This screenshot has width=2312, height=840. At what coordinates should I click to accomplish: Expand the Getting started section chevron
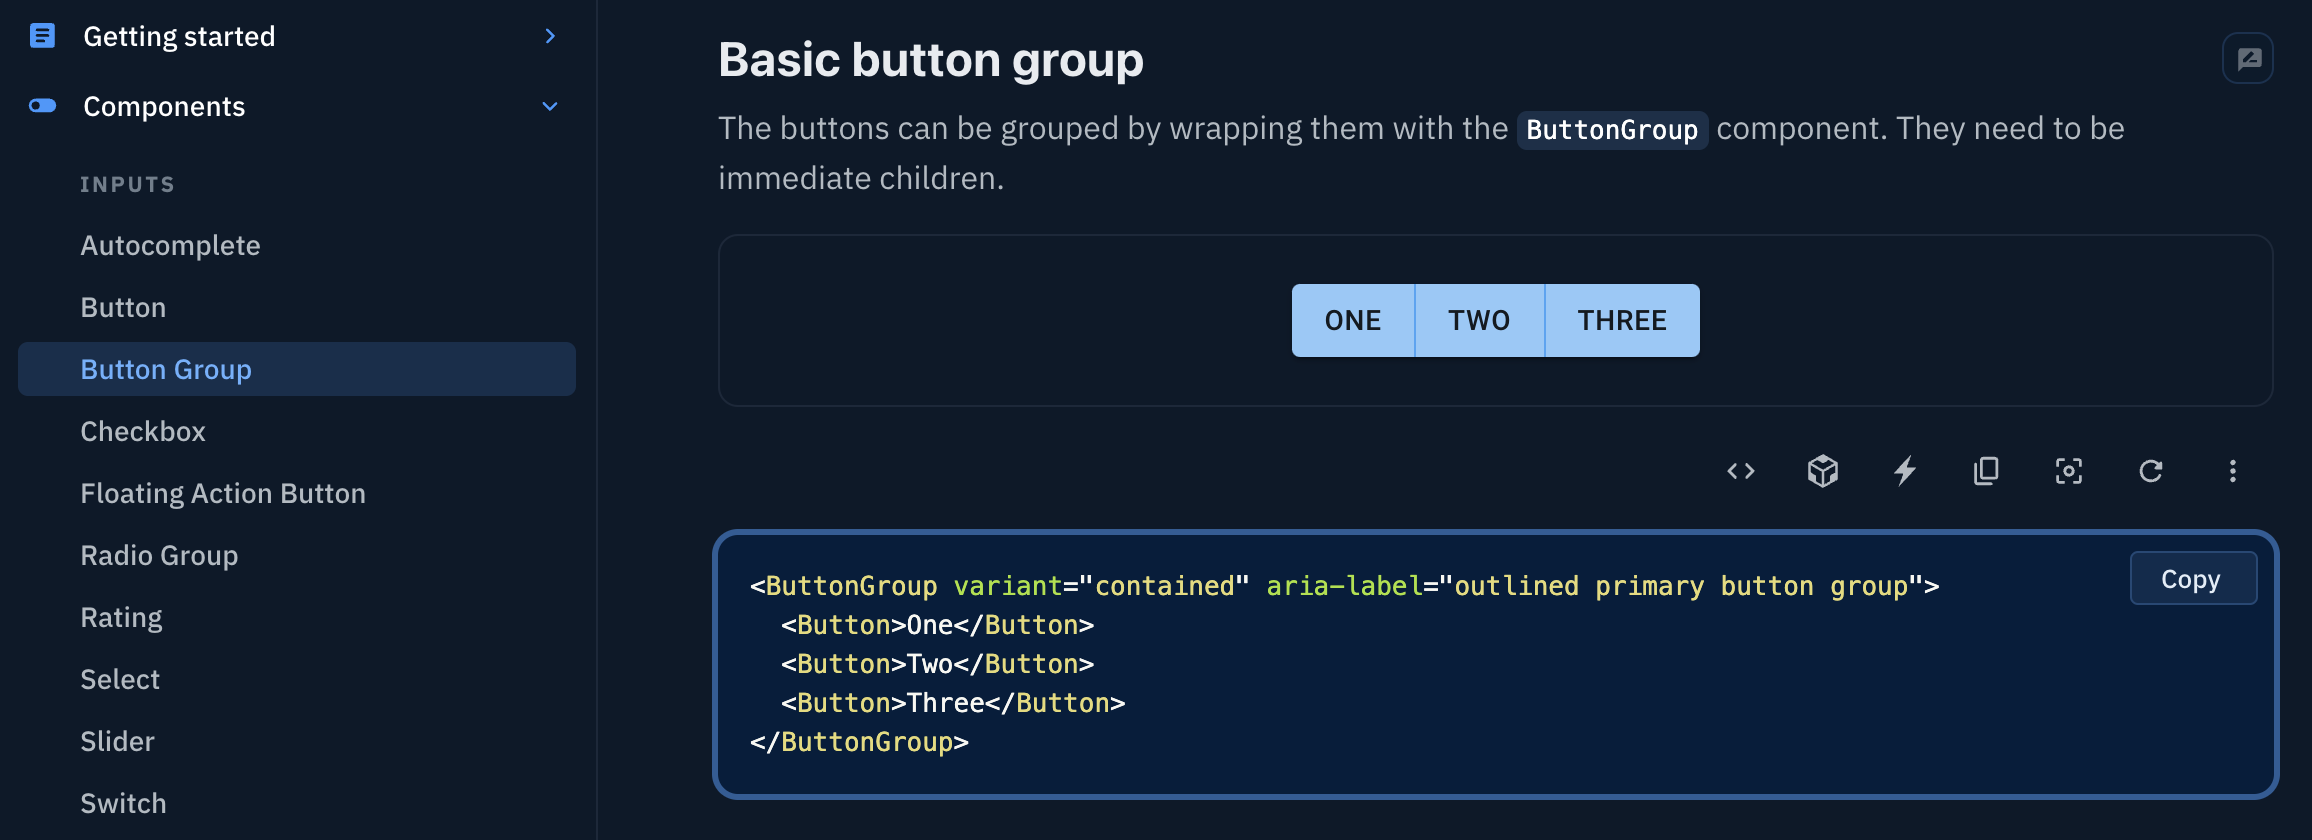(x=550, y=36)
